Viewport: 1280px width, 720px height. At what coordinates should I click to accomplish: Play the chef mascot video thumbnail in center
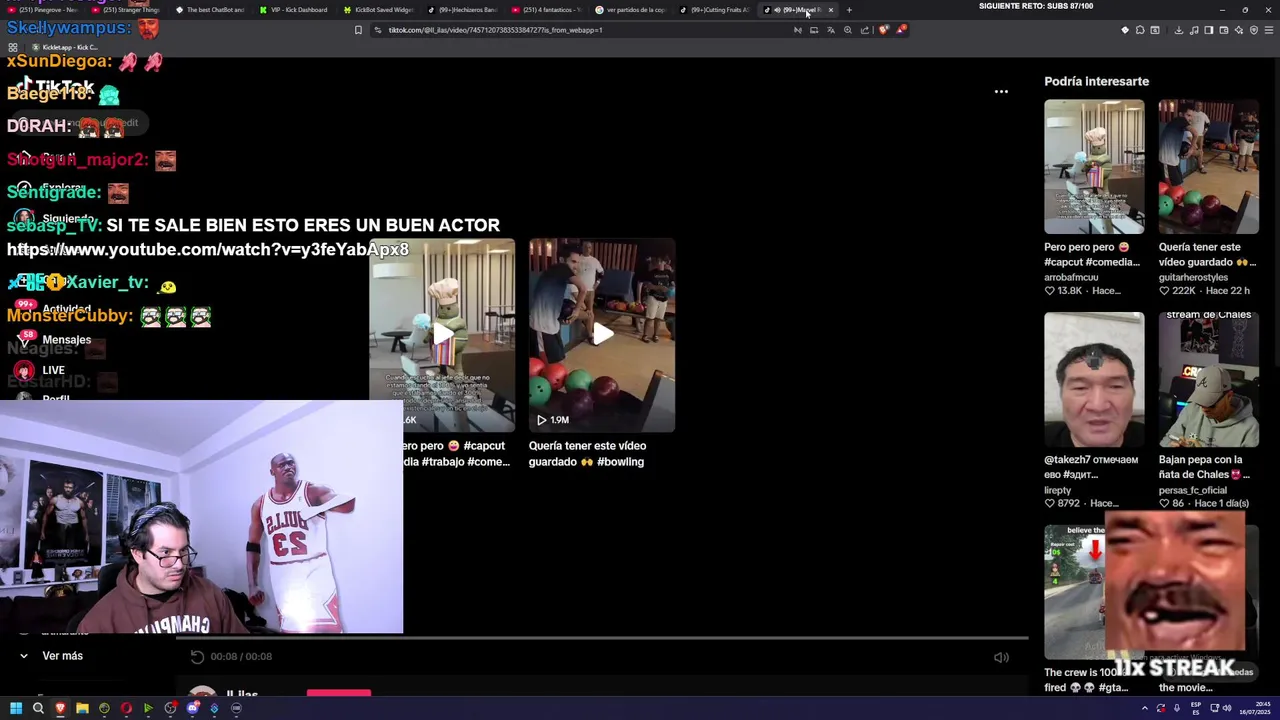442,335
